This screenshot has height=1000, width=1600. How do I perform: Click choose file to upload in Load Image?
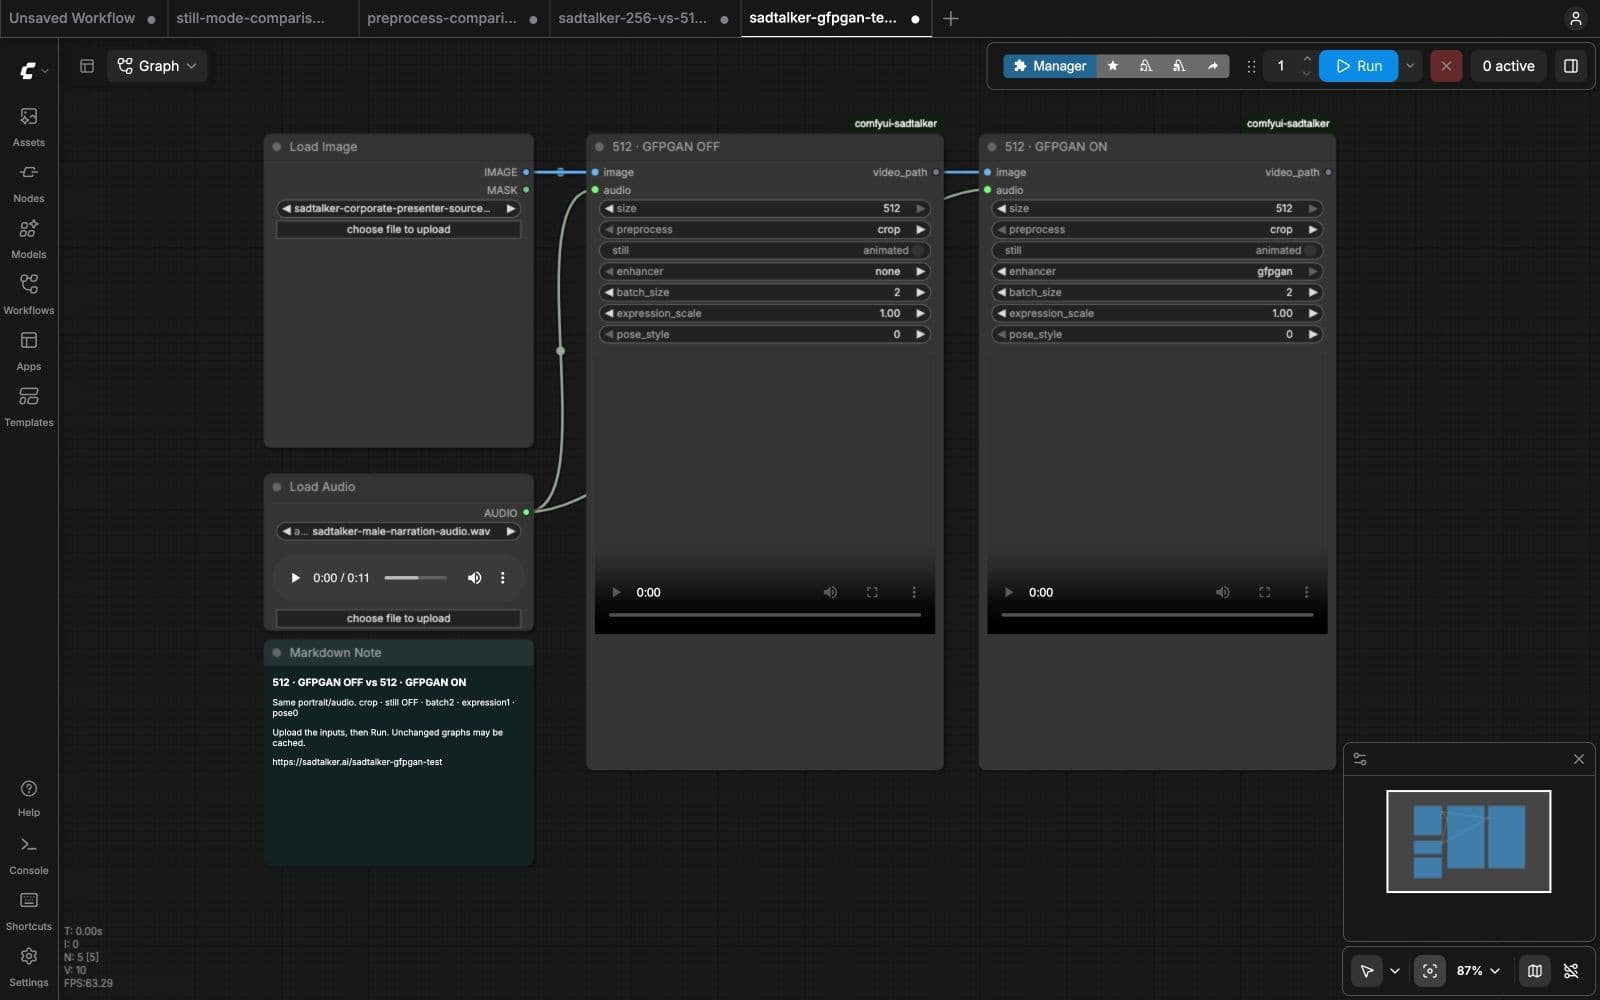point(399,229)
